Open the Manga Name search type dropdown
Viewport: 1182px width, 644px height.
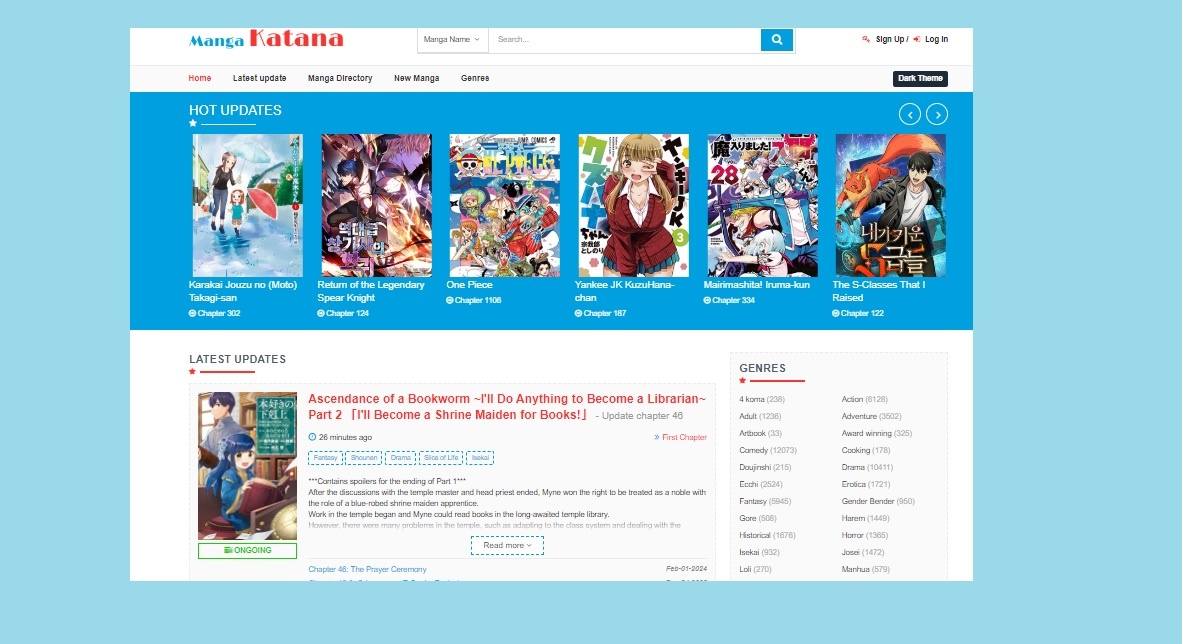point(452,39)
